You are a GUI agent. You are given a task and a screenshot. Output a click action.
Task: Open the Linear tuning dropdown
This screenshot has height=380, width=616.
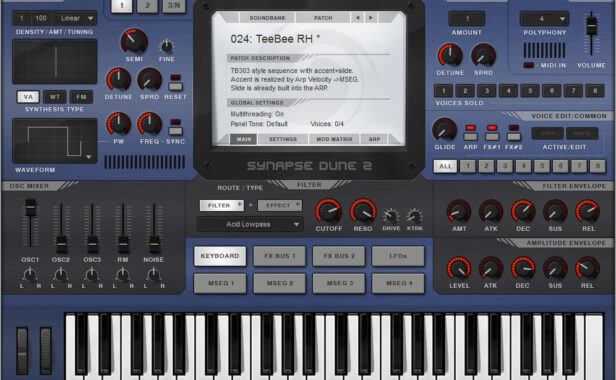point(75,18)
